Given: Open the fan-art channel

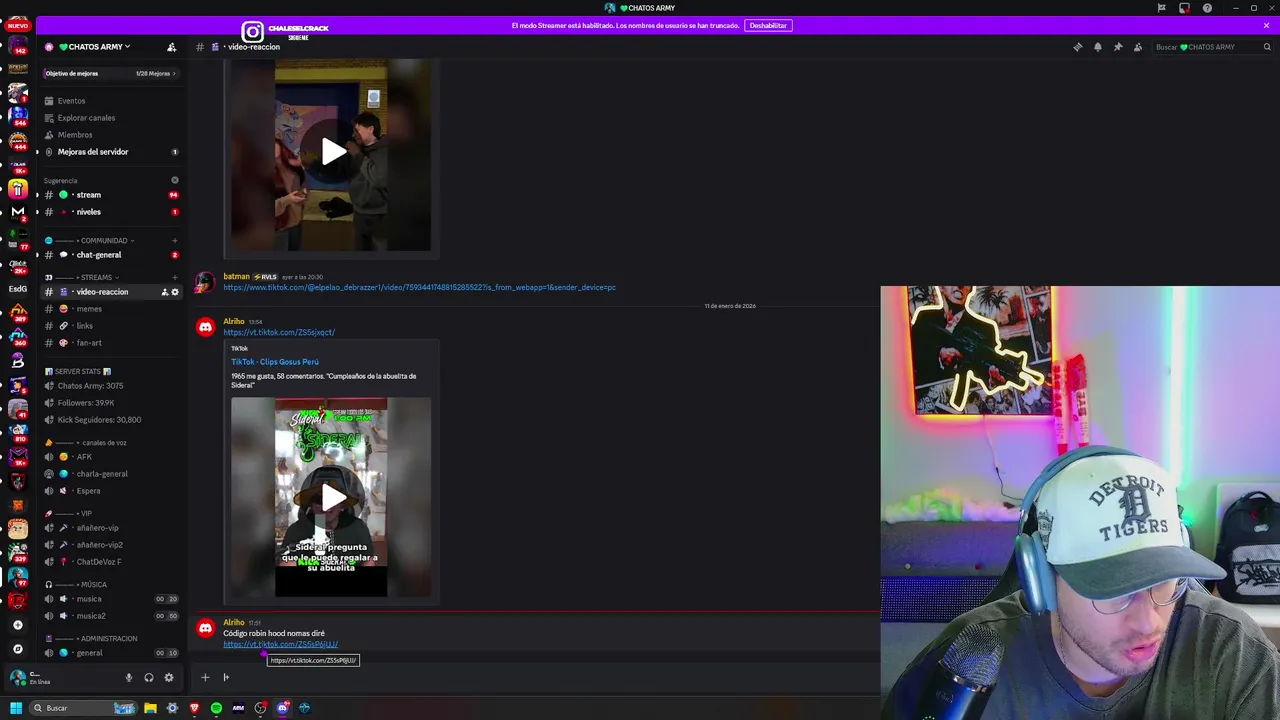Looking at the screenshot, I should [x=110, y=343].
